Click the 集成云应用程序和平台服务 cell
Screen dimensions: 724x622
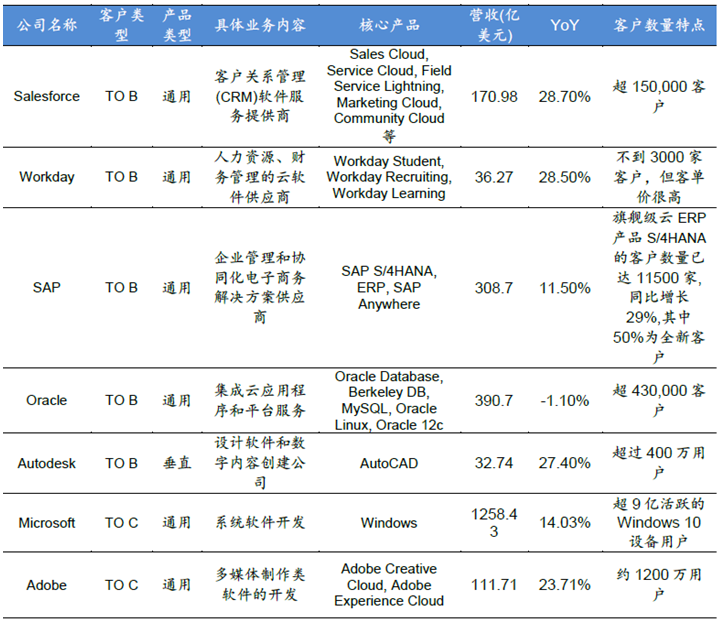[260, 400]
